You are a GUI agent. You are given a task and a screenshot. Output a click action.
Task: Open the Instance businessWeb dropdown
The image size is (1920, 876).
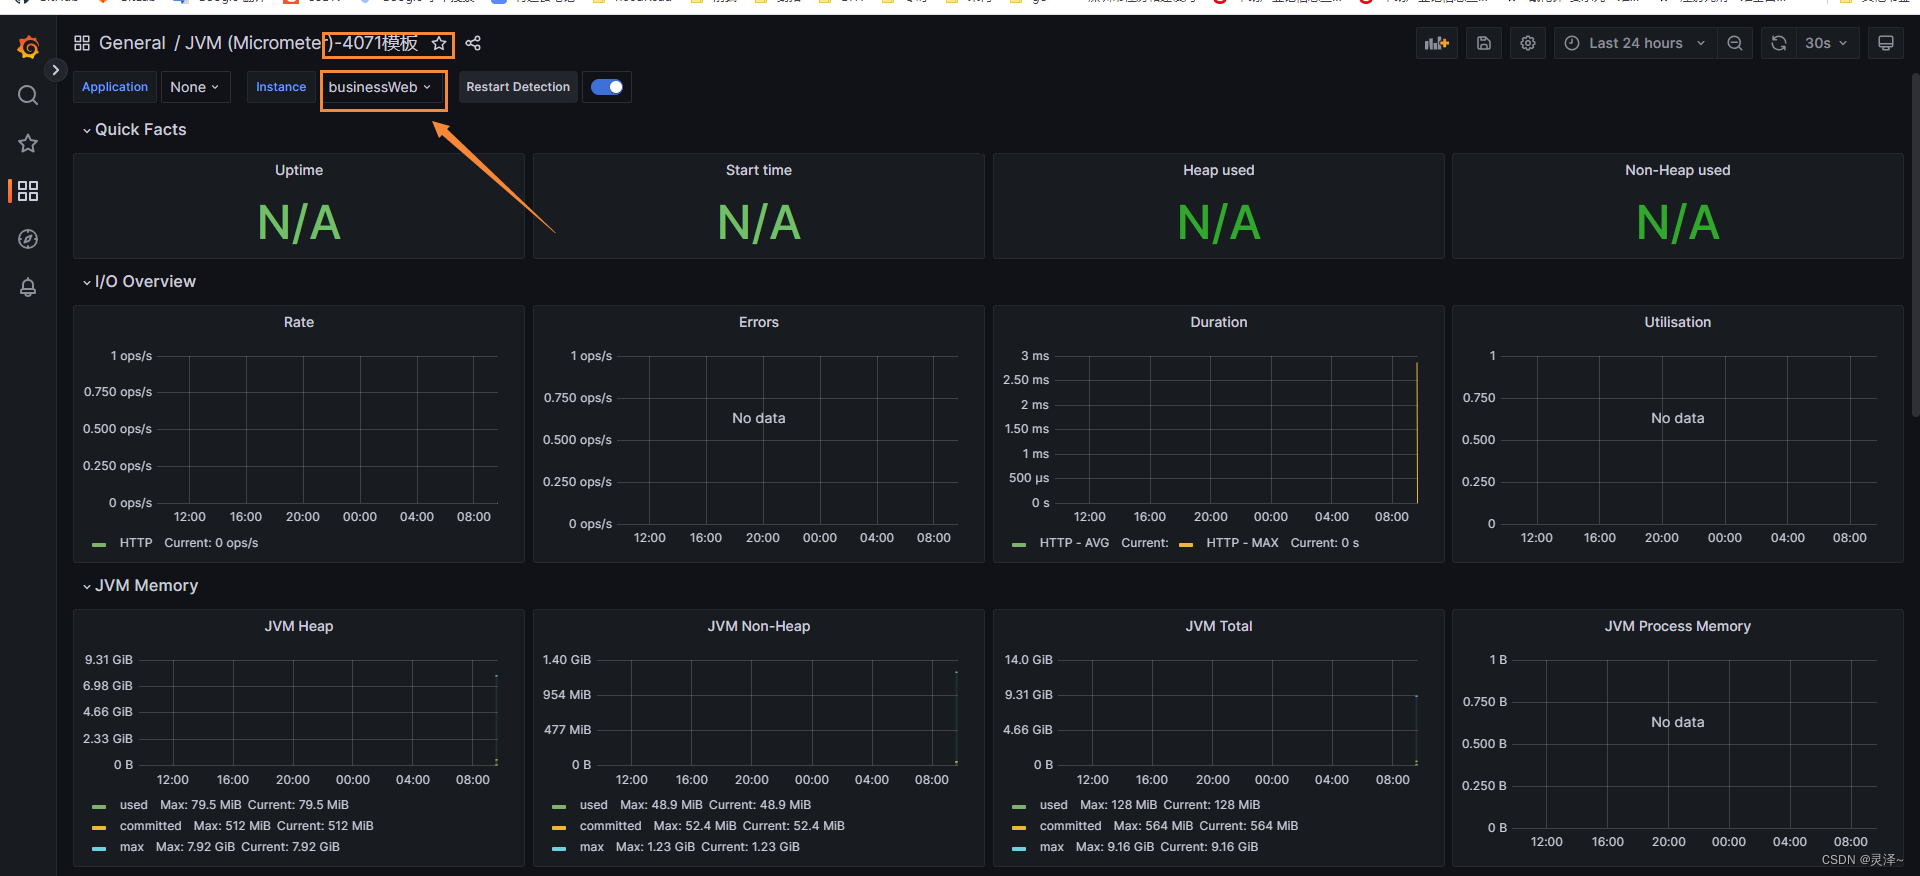(x=381, y=87)
